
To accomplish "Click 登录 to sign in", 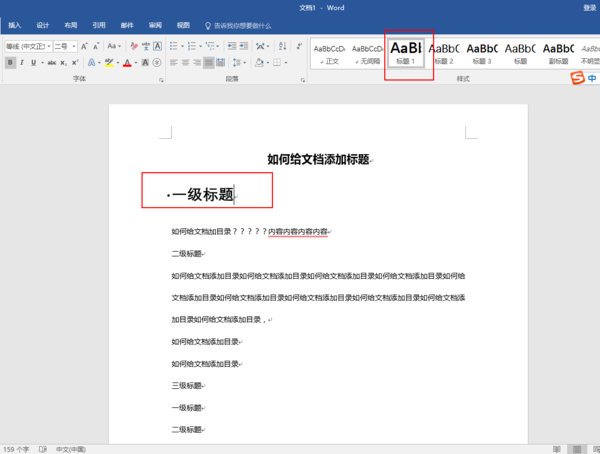I will 589,7.
